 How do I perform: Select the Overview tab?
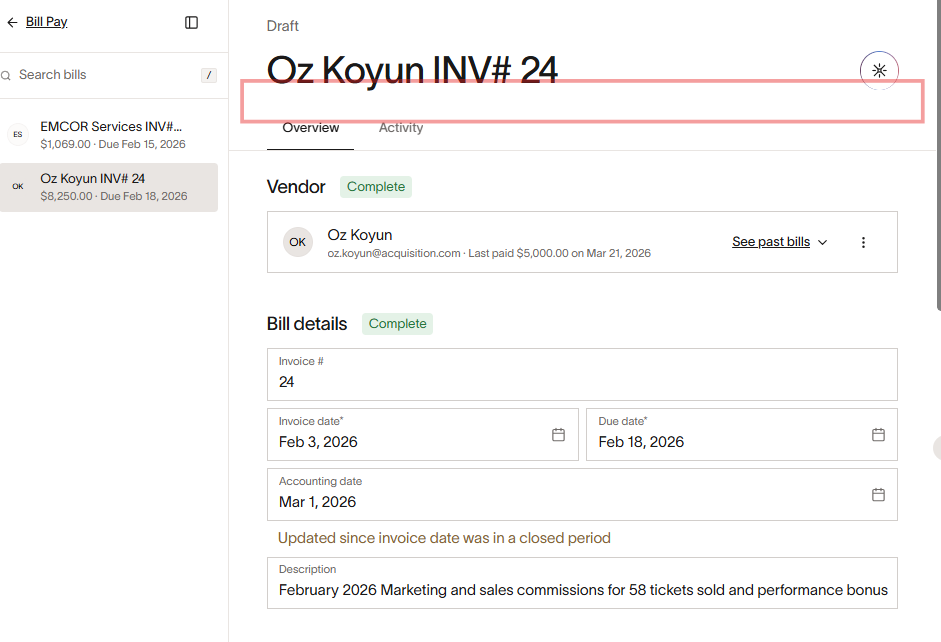click(x=310, y=128)
